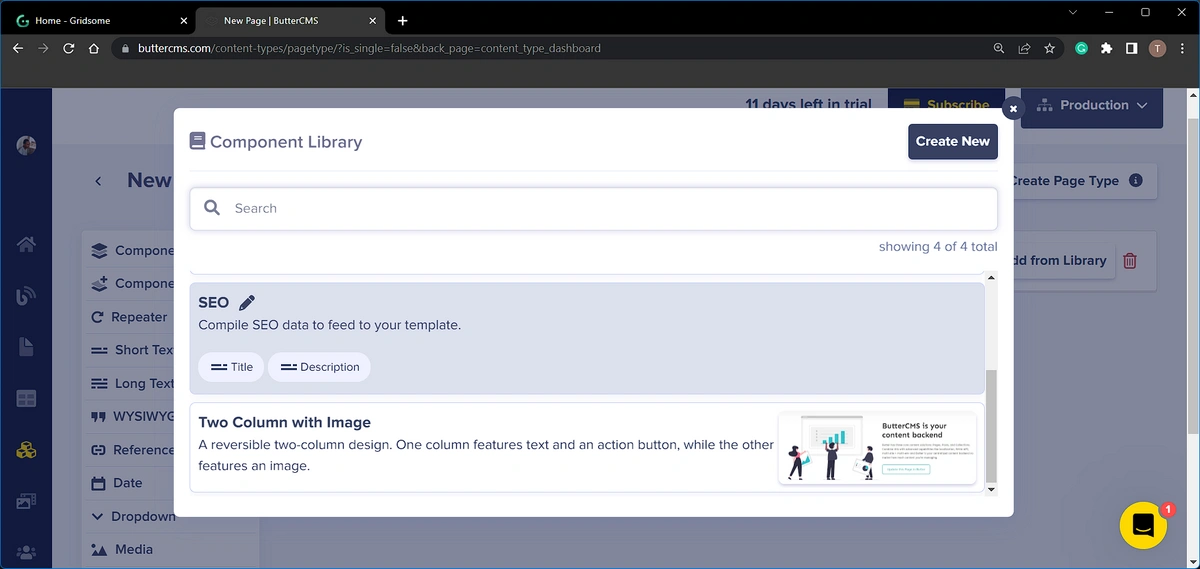Click the browser home icon
The image size is (1200, 569).
(93, 48)
